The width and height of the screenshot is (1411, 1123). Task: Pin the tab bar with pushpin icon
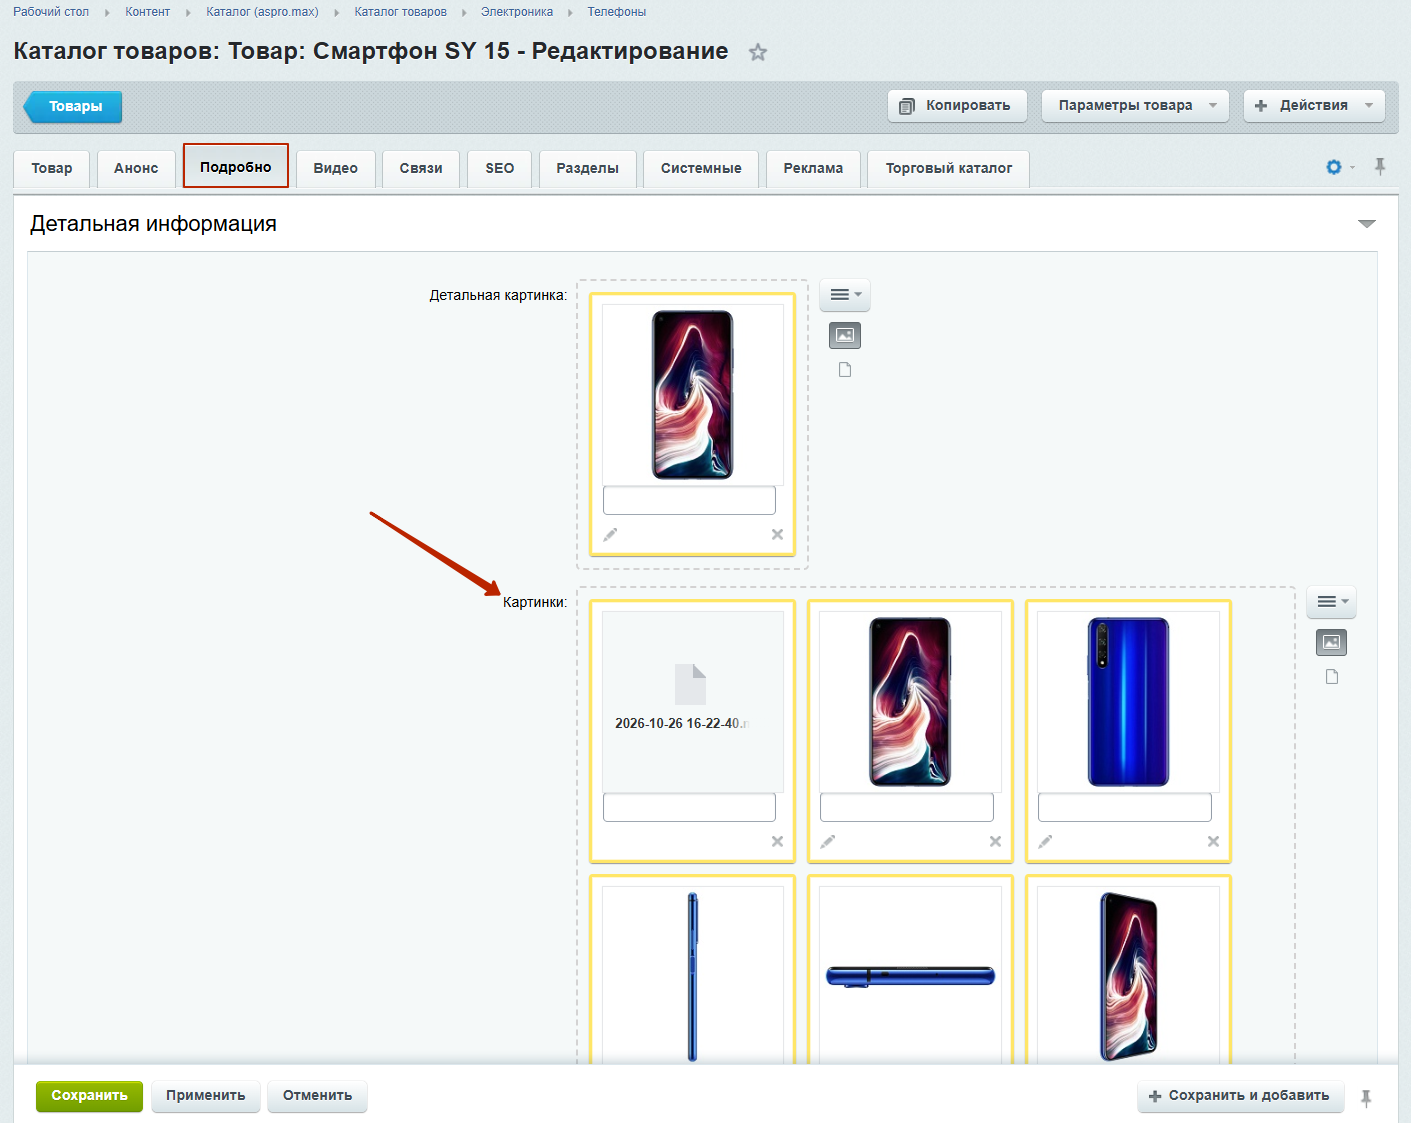[1380, 167]
